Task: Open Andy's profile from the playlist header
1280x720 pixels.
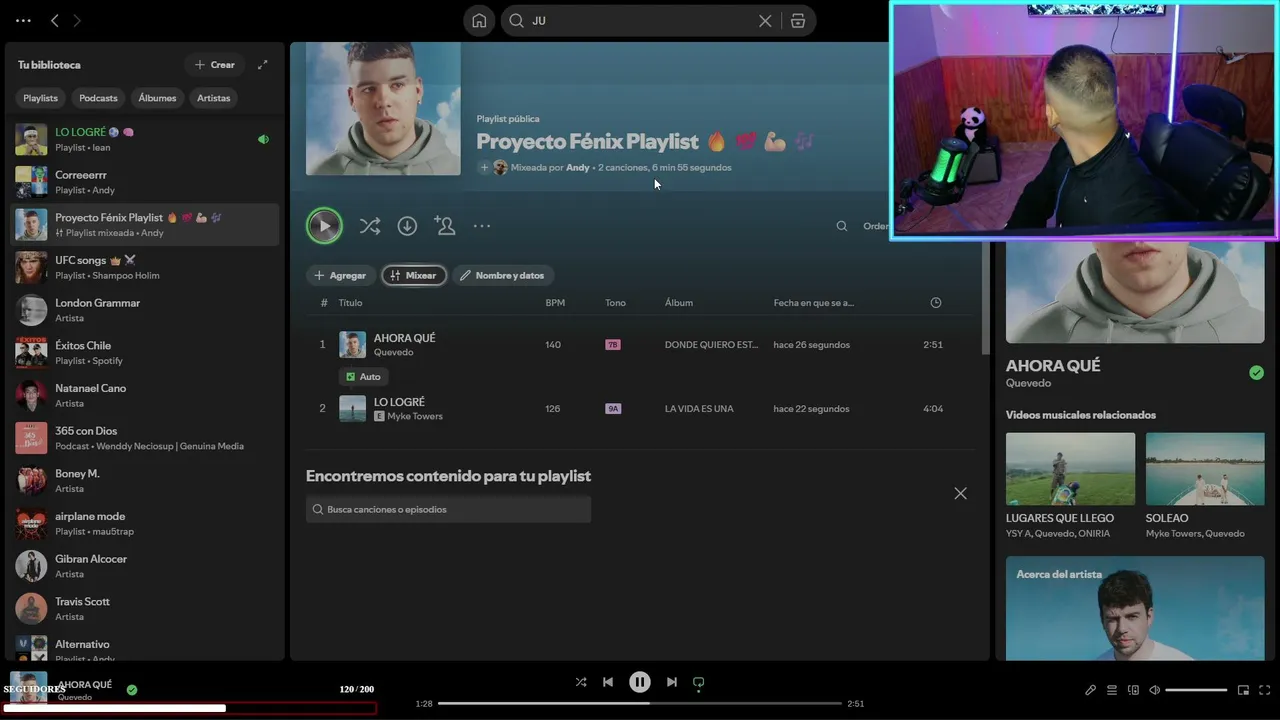Action: pos(578,168)
